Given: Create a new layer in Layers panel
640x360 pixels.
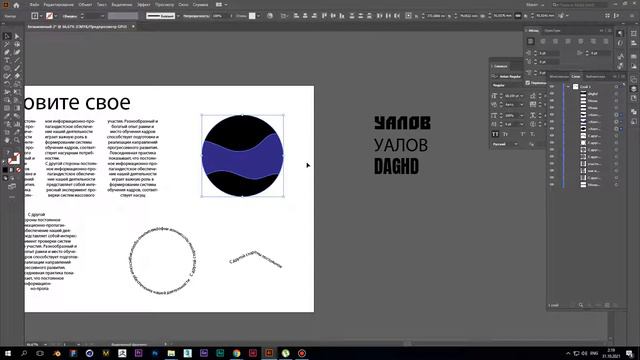Looking at the screenshot, I should (x=607, y=305).
